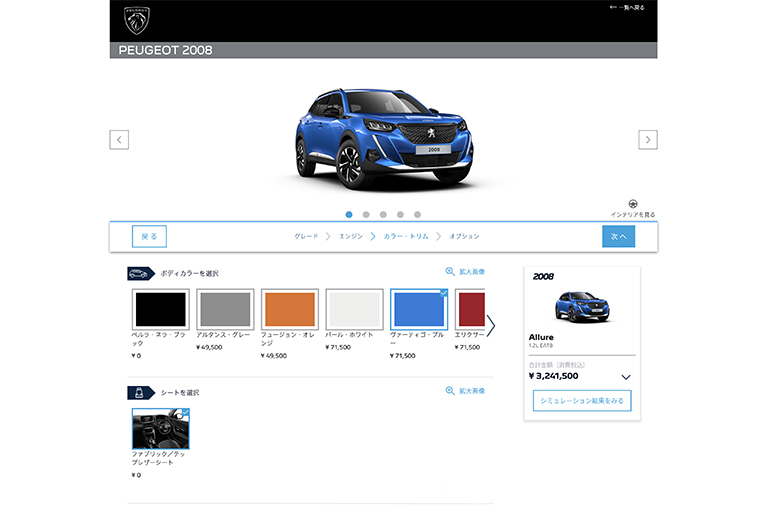Screen dimensions: 768x513
Task: Open enlarged image for body colour
Action: (472, 271)
